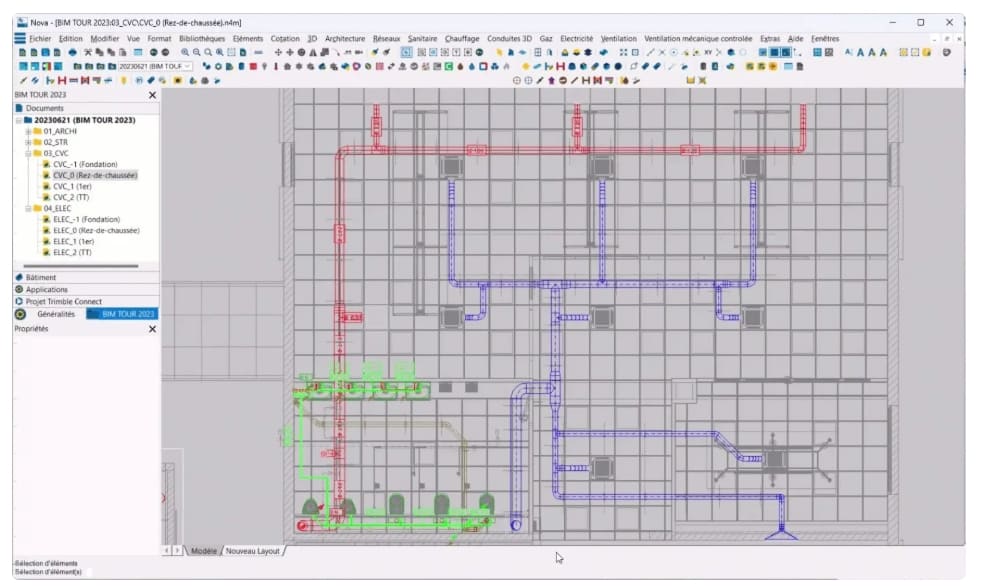Expand the 01_ARCHI folder

[27, 131]
